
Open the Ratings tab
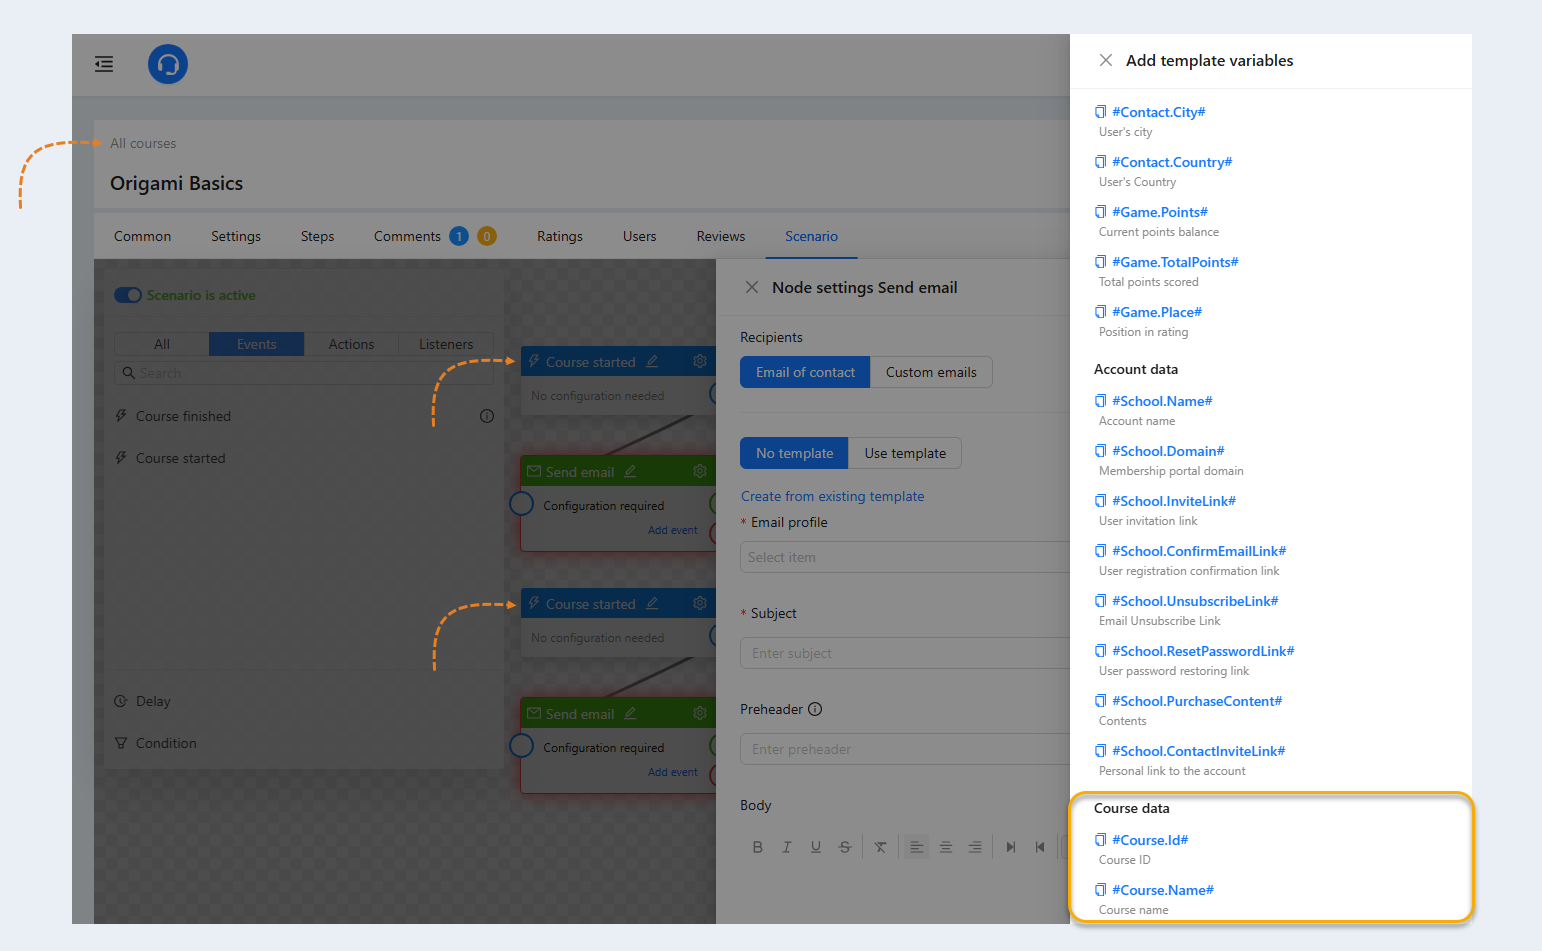(x=560, y=236)
